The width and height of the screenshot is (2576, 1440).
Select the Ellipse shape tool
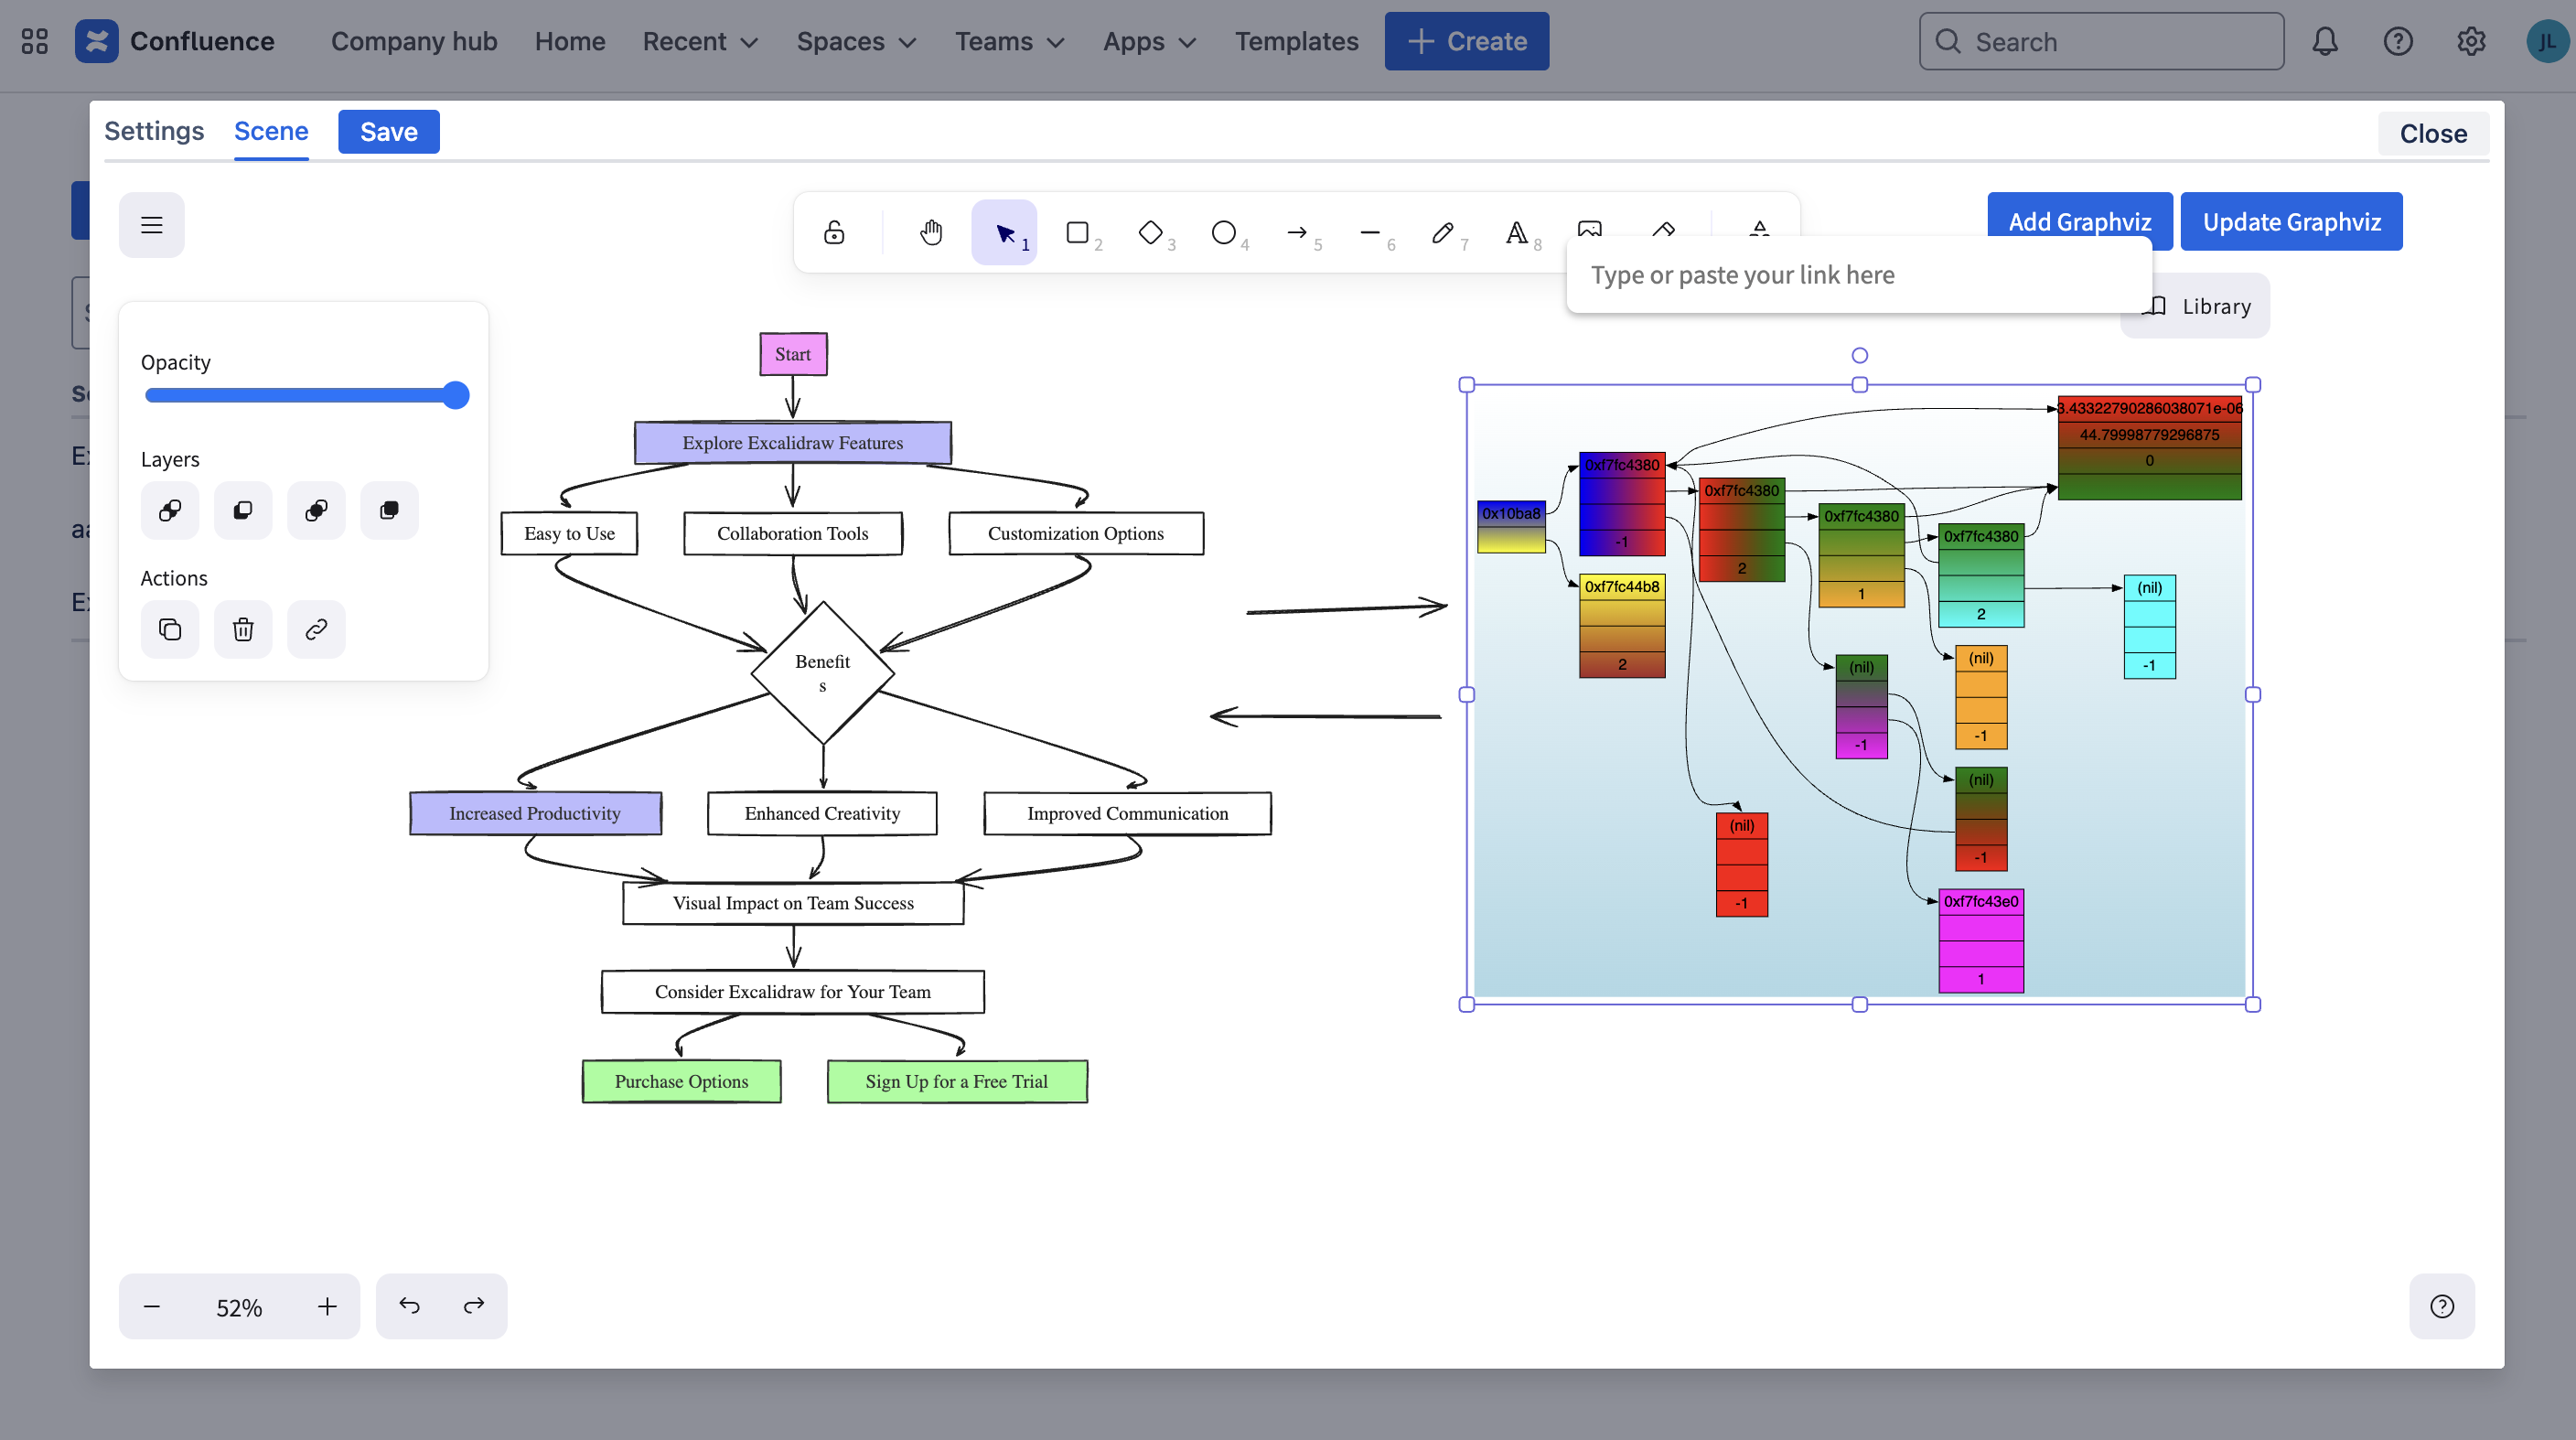point(1223,233)
